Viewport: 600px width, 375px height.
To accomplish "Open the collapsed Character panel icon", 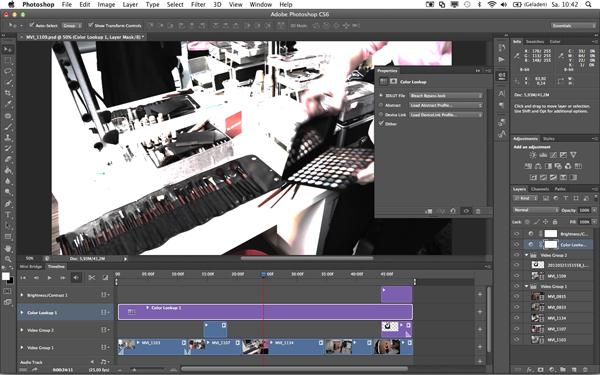I will (502, 93).
